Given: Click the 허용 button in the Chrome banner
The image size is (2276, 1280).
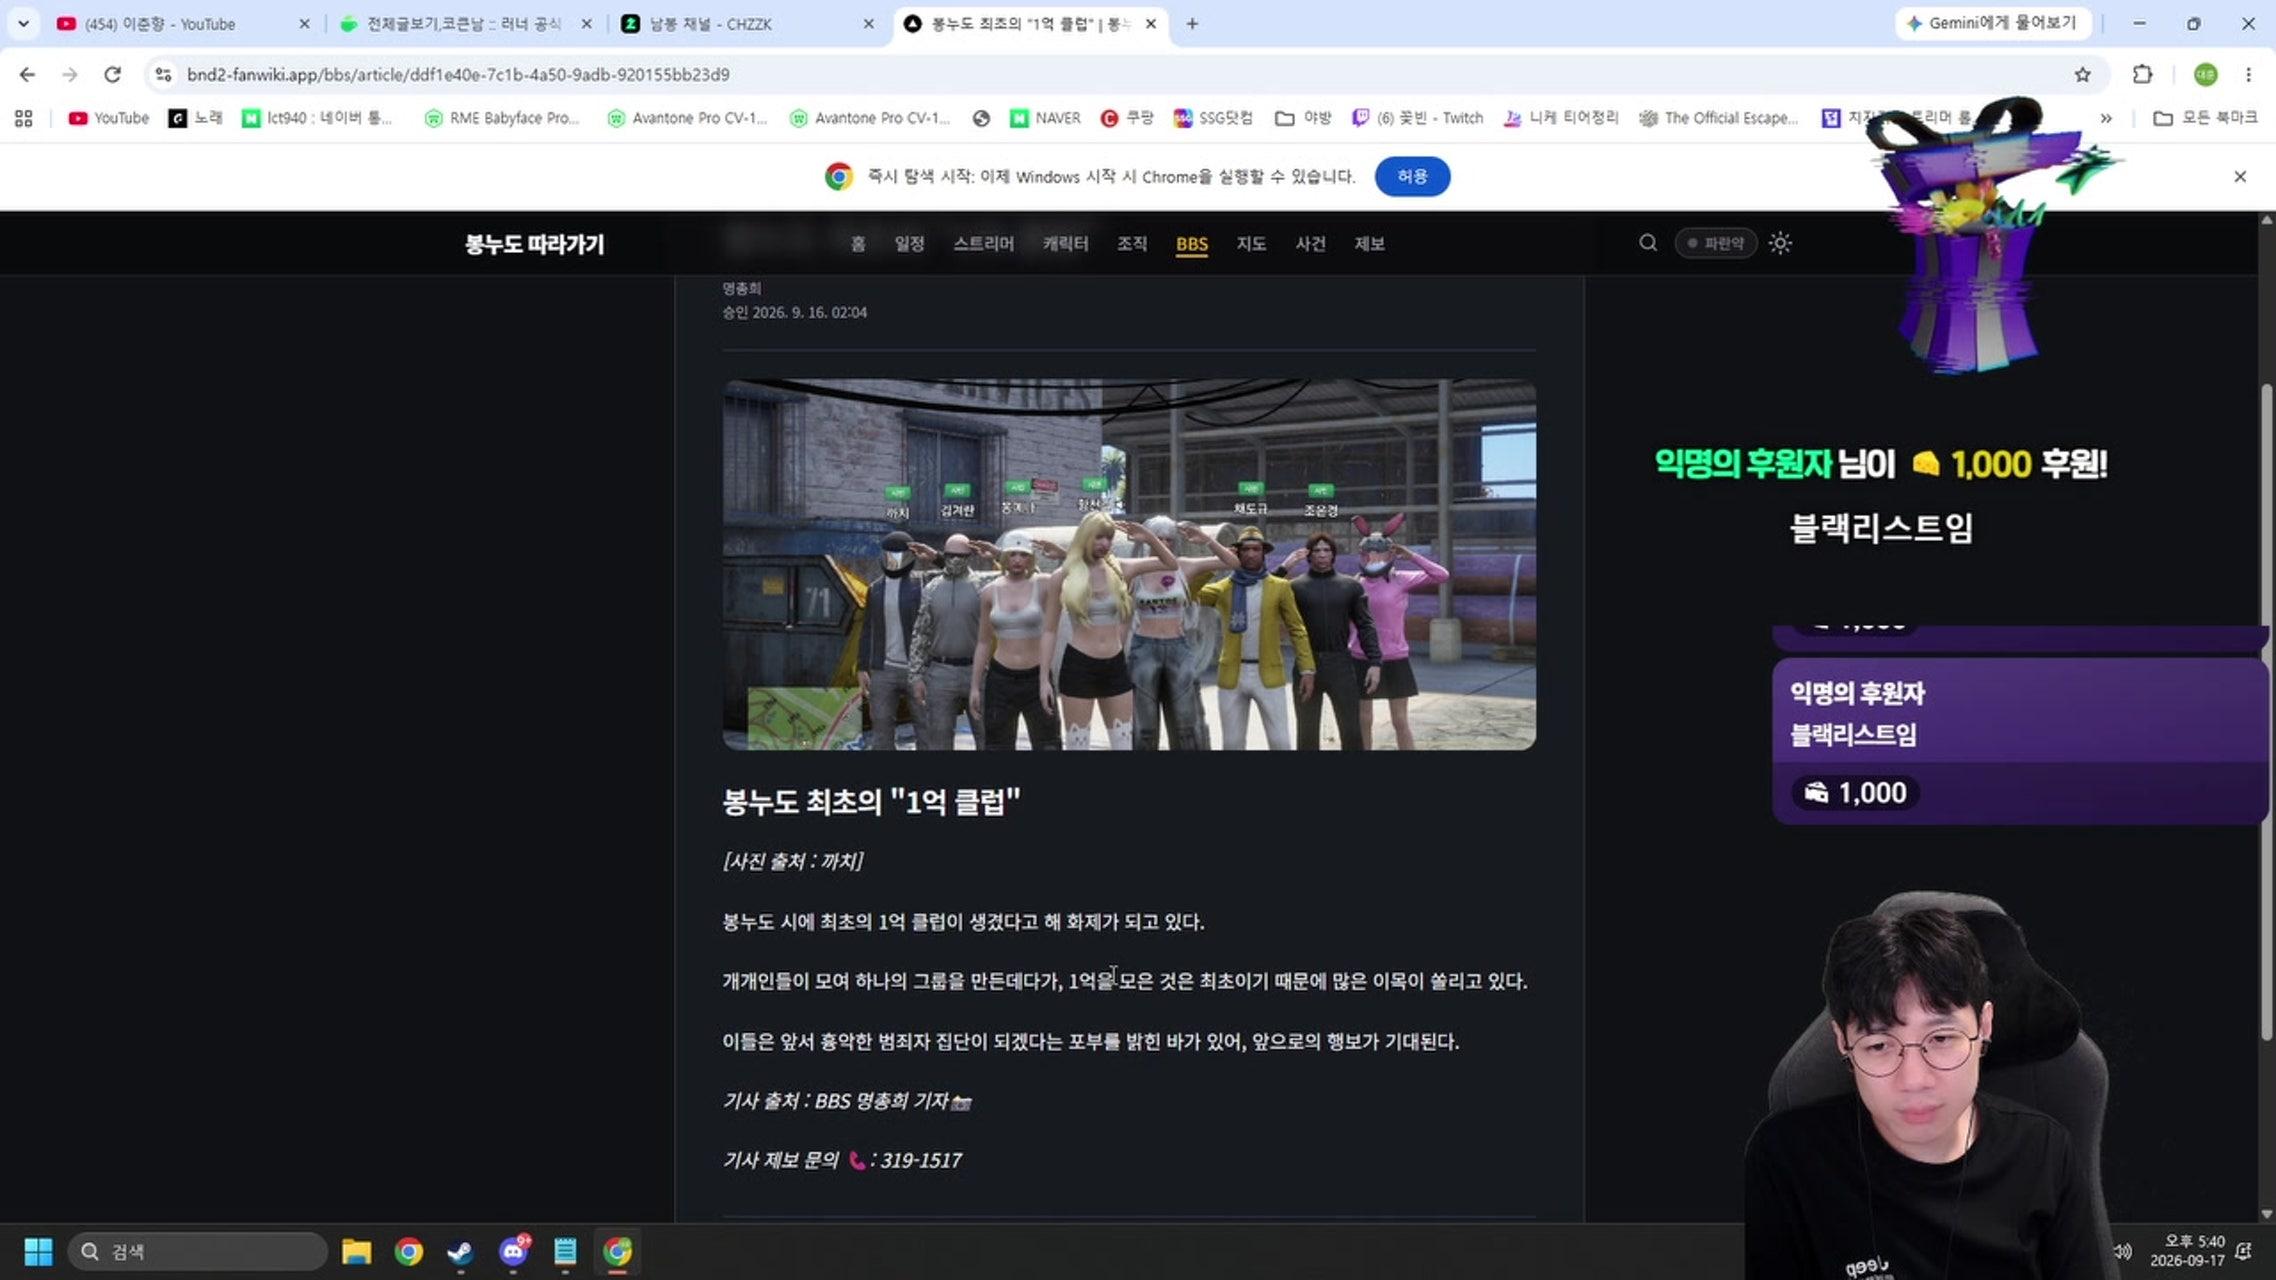Looking at the screenshot, I should [1412, 176].
